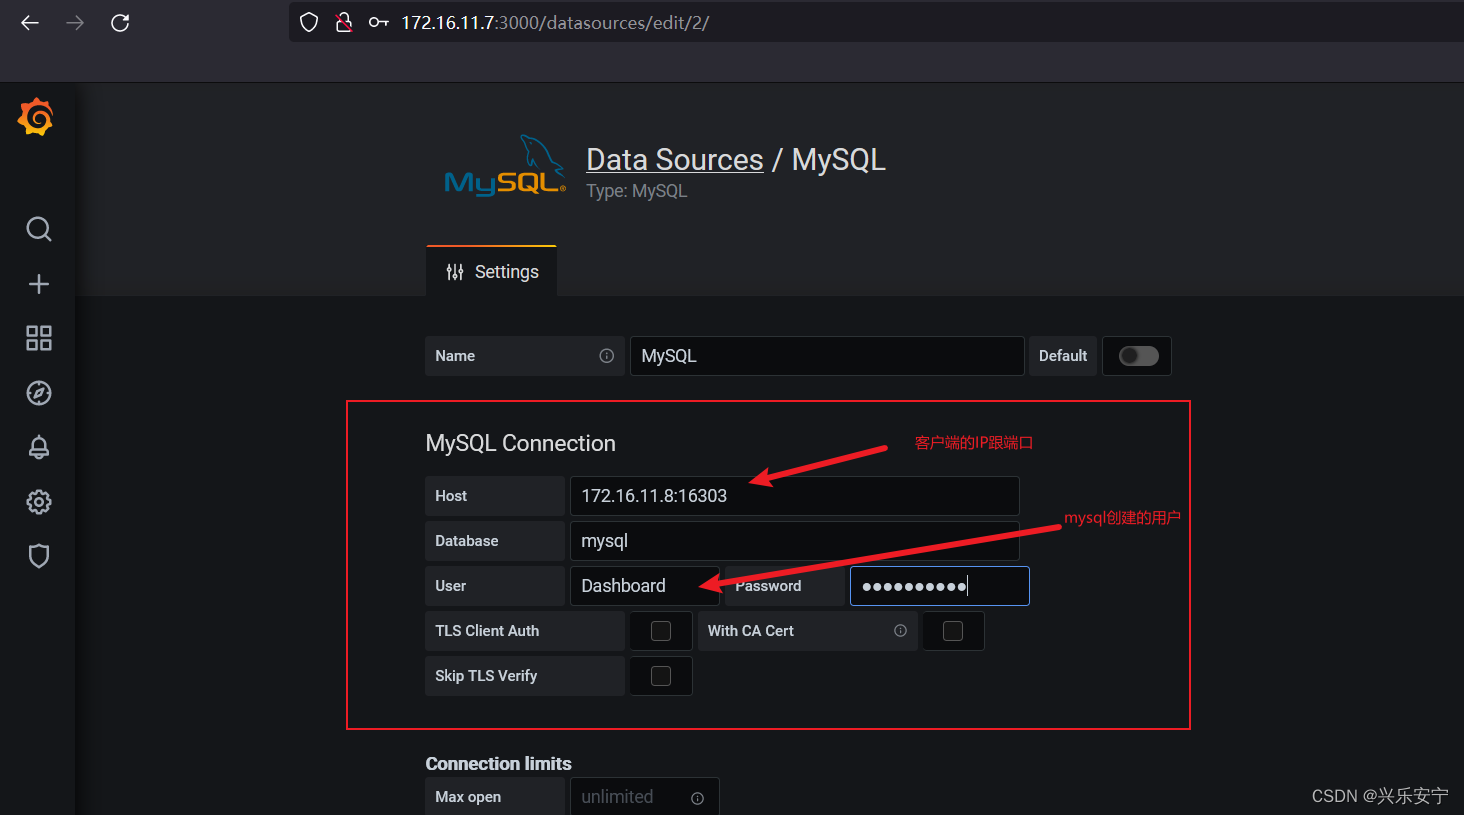
Task: Toggle the Default data source switch
Action: tap(1138, 356)
